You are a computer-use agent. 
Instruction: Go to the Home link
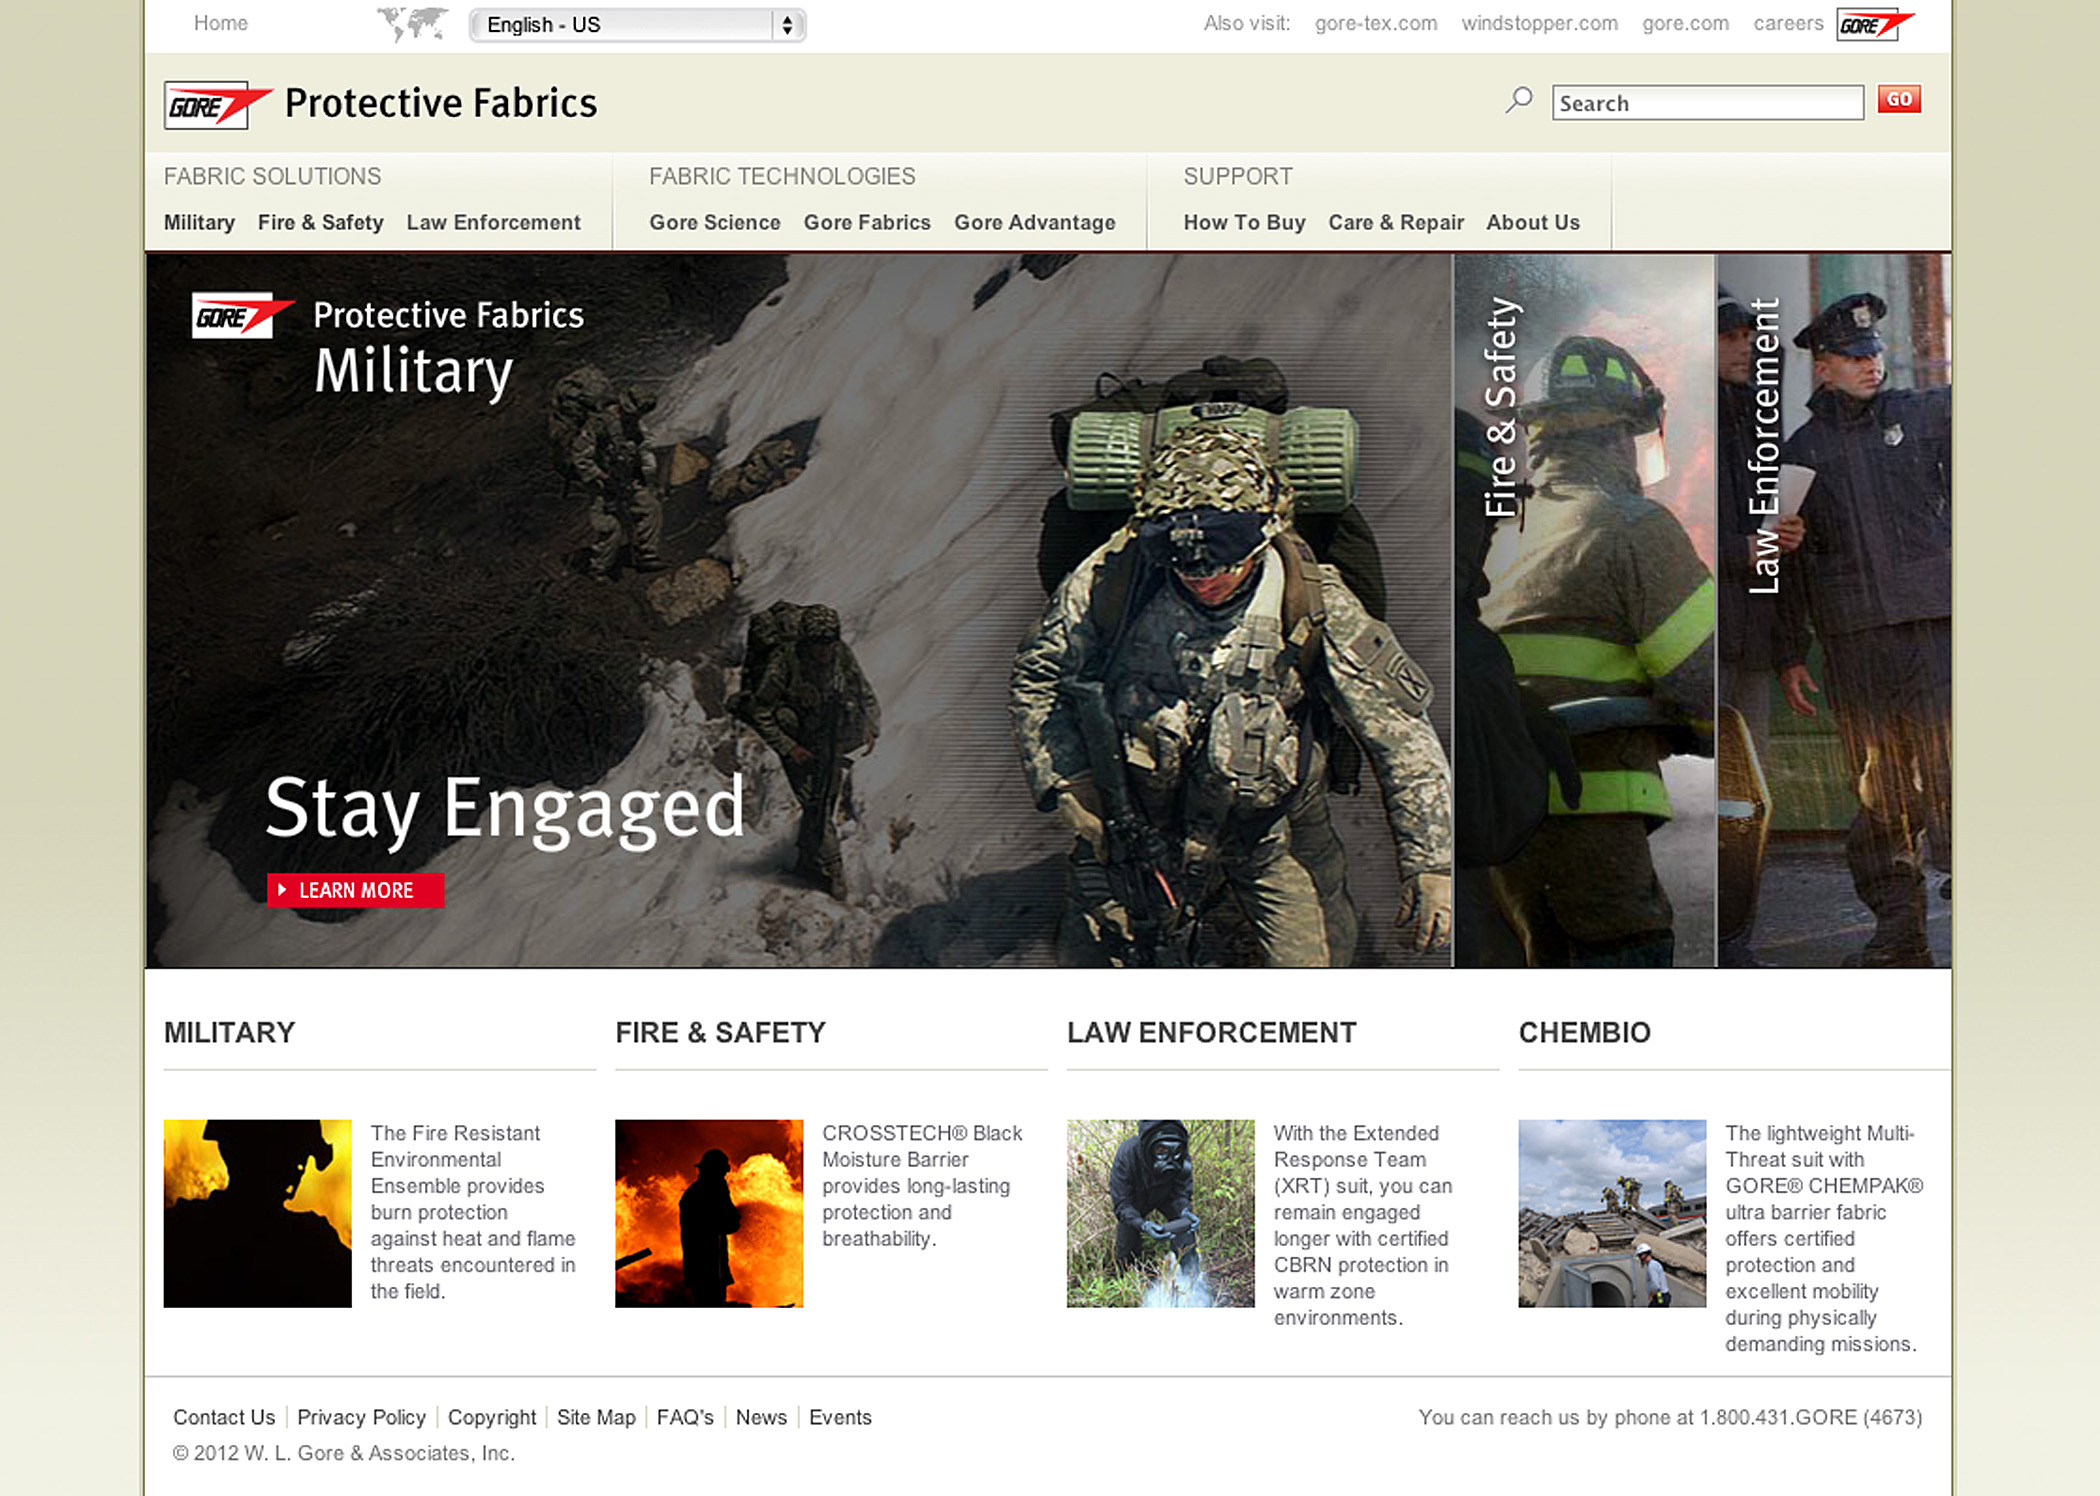coord(221,23)
